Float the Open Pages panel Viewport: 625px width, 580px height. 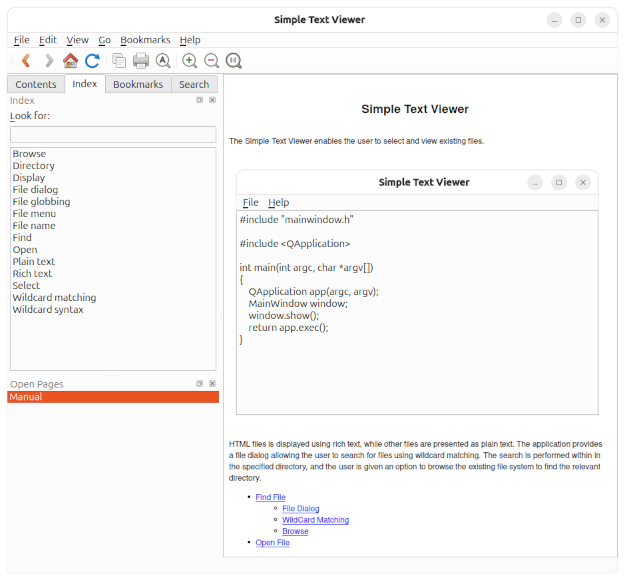(200, 384)
